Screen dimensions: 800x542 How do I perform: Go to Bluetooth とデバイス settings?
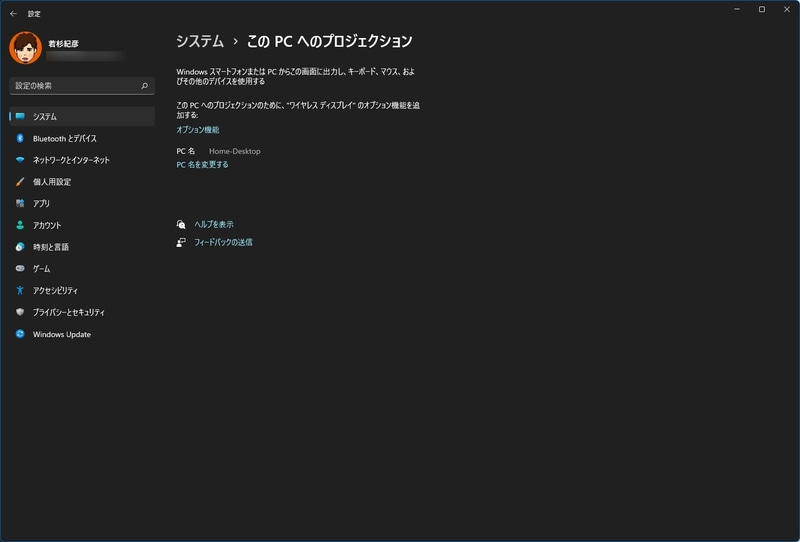click(x=82, y=138)
